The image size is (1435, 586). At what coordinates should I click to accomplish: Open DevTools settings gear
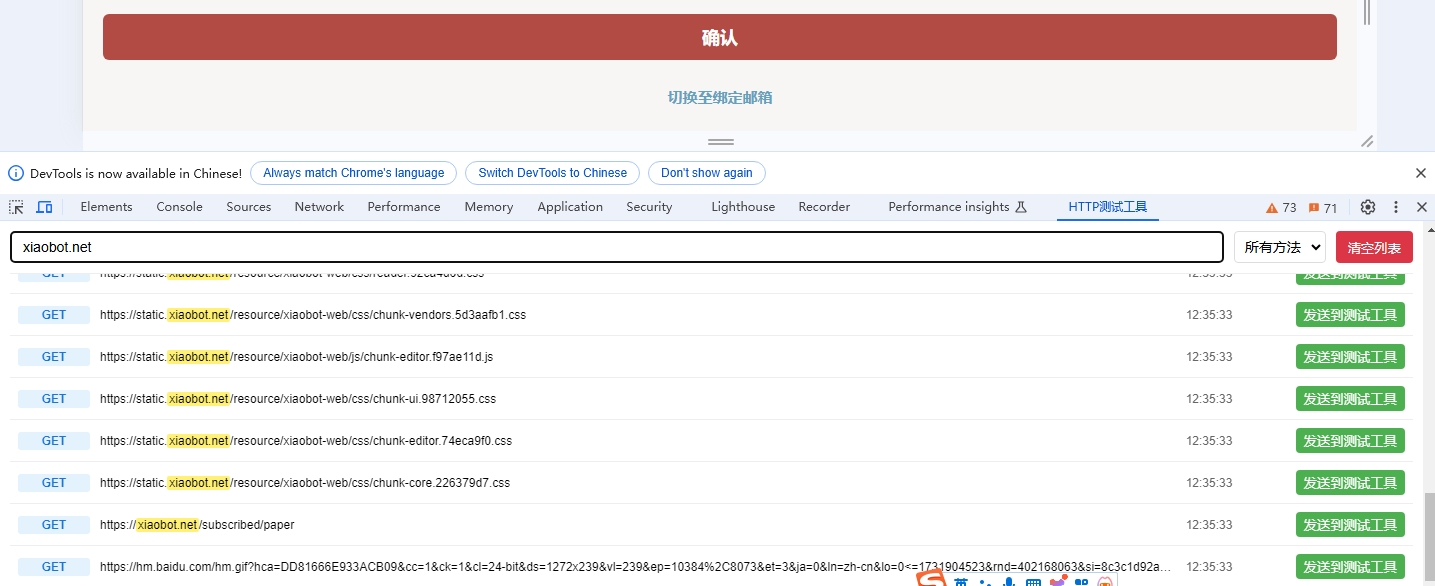(x=1368, y=207)
